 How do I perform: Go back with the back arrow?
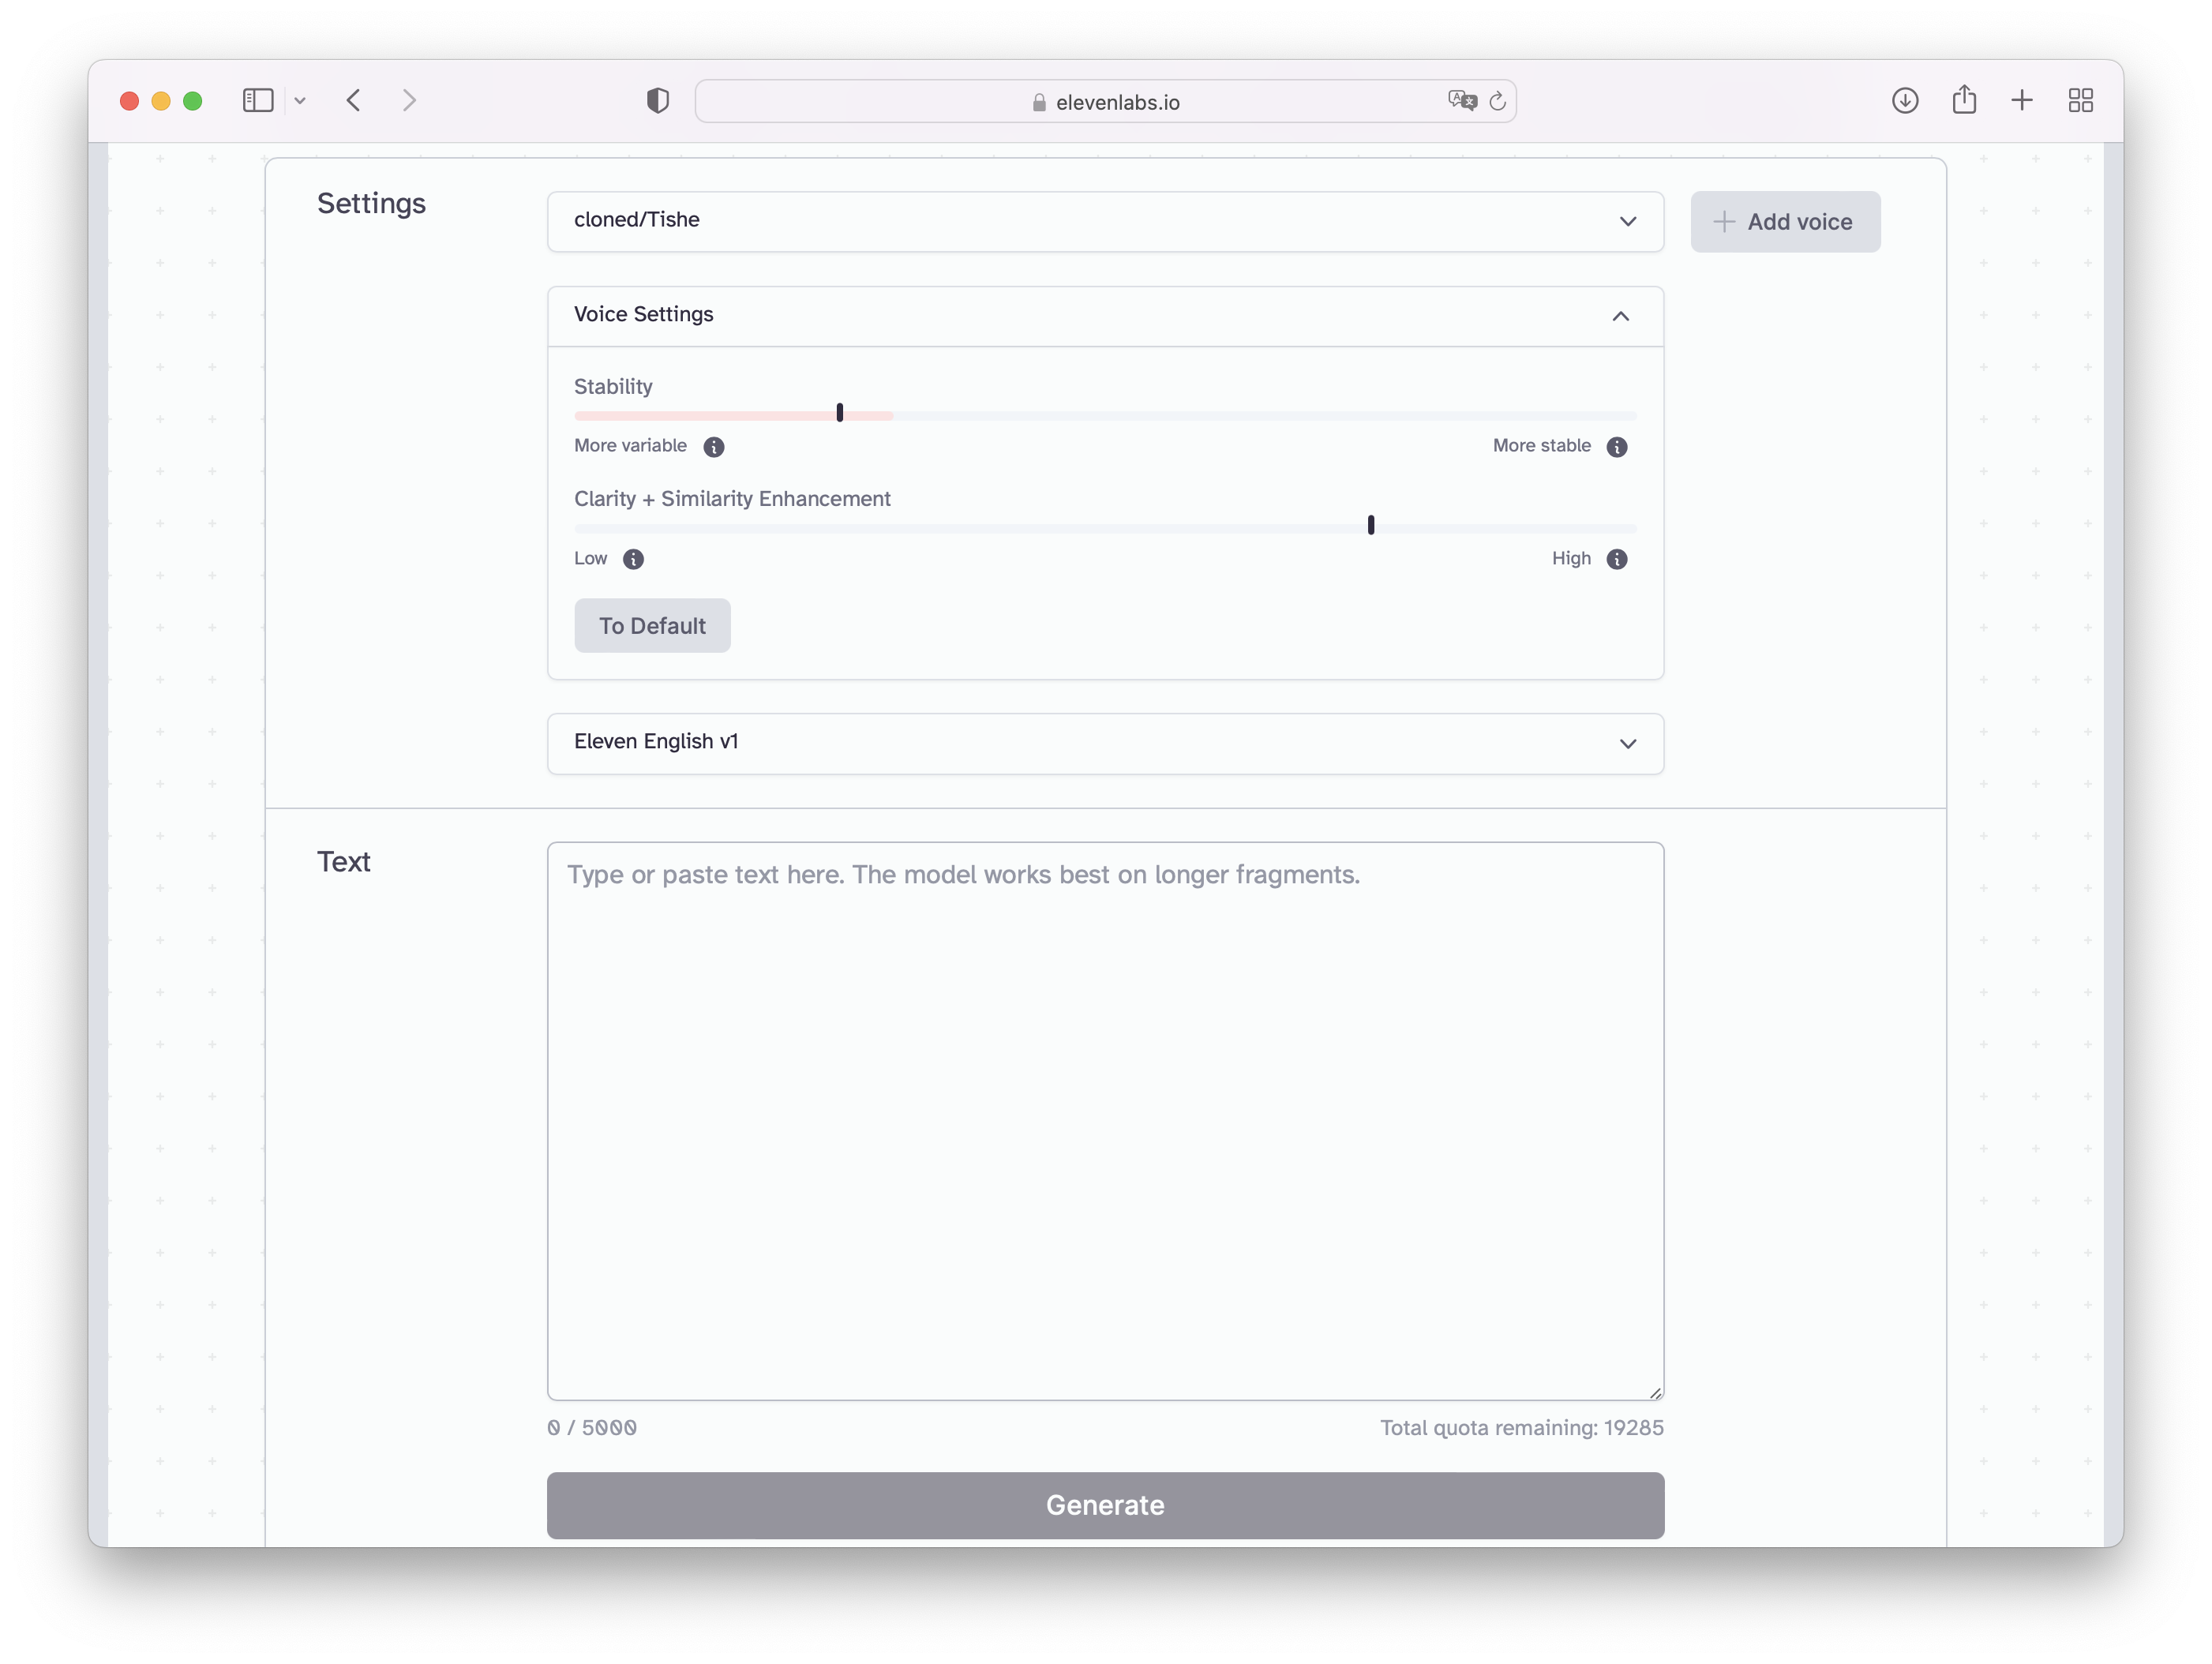pos(354,100)
